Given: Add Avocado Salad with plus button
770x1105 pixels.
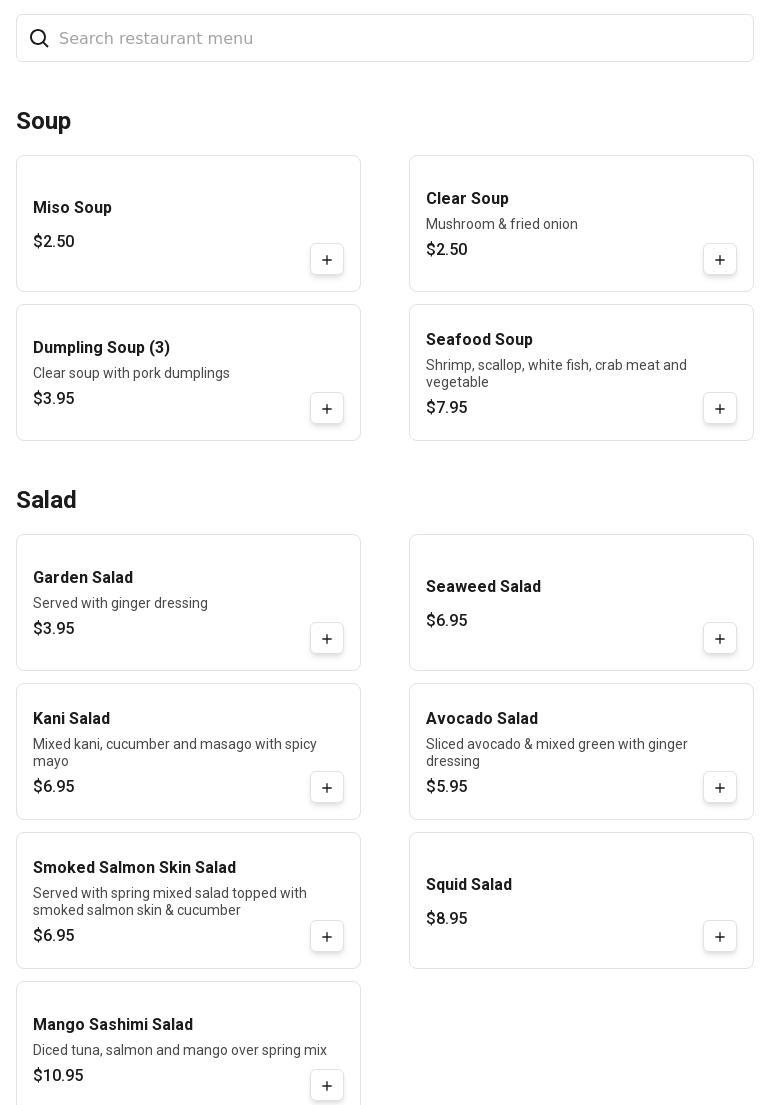Looking at the screenshot, I should click(720, 788).
